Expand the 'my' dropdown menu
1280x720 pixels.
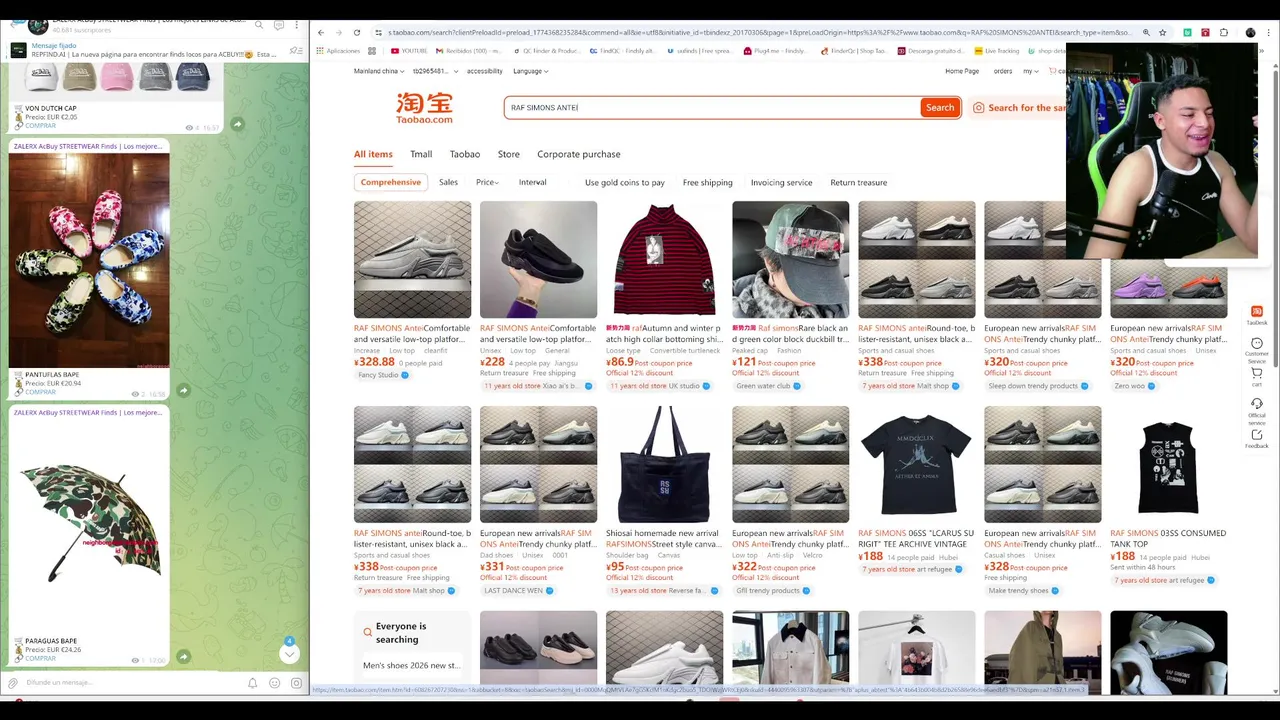(1031, 71)
